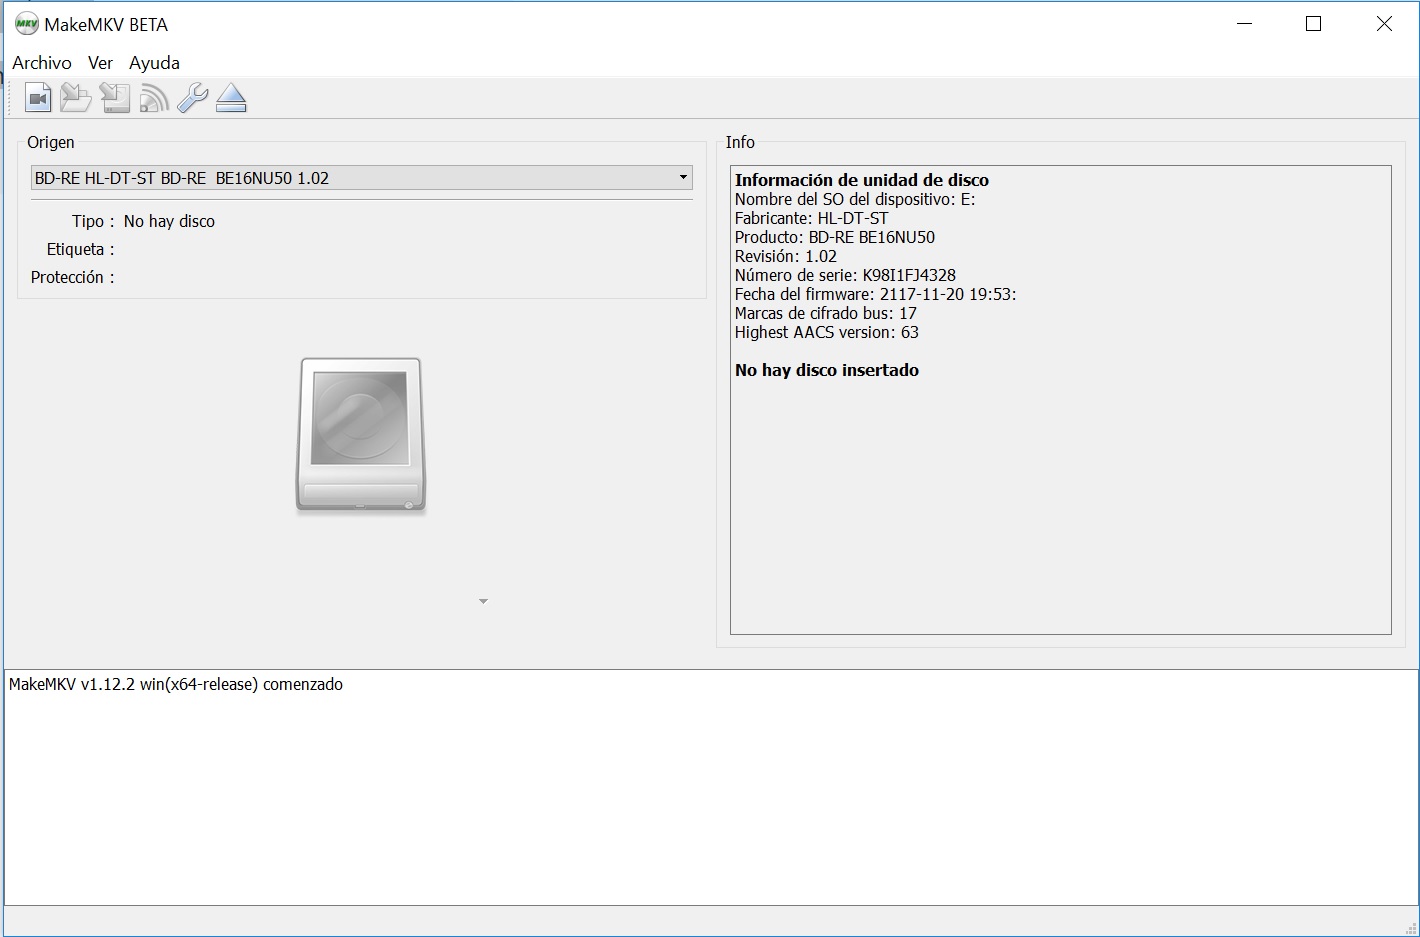Click the Etiqueta label
This screenshot has width=1420, height=937.
[80, 249]
